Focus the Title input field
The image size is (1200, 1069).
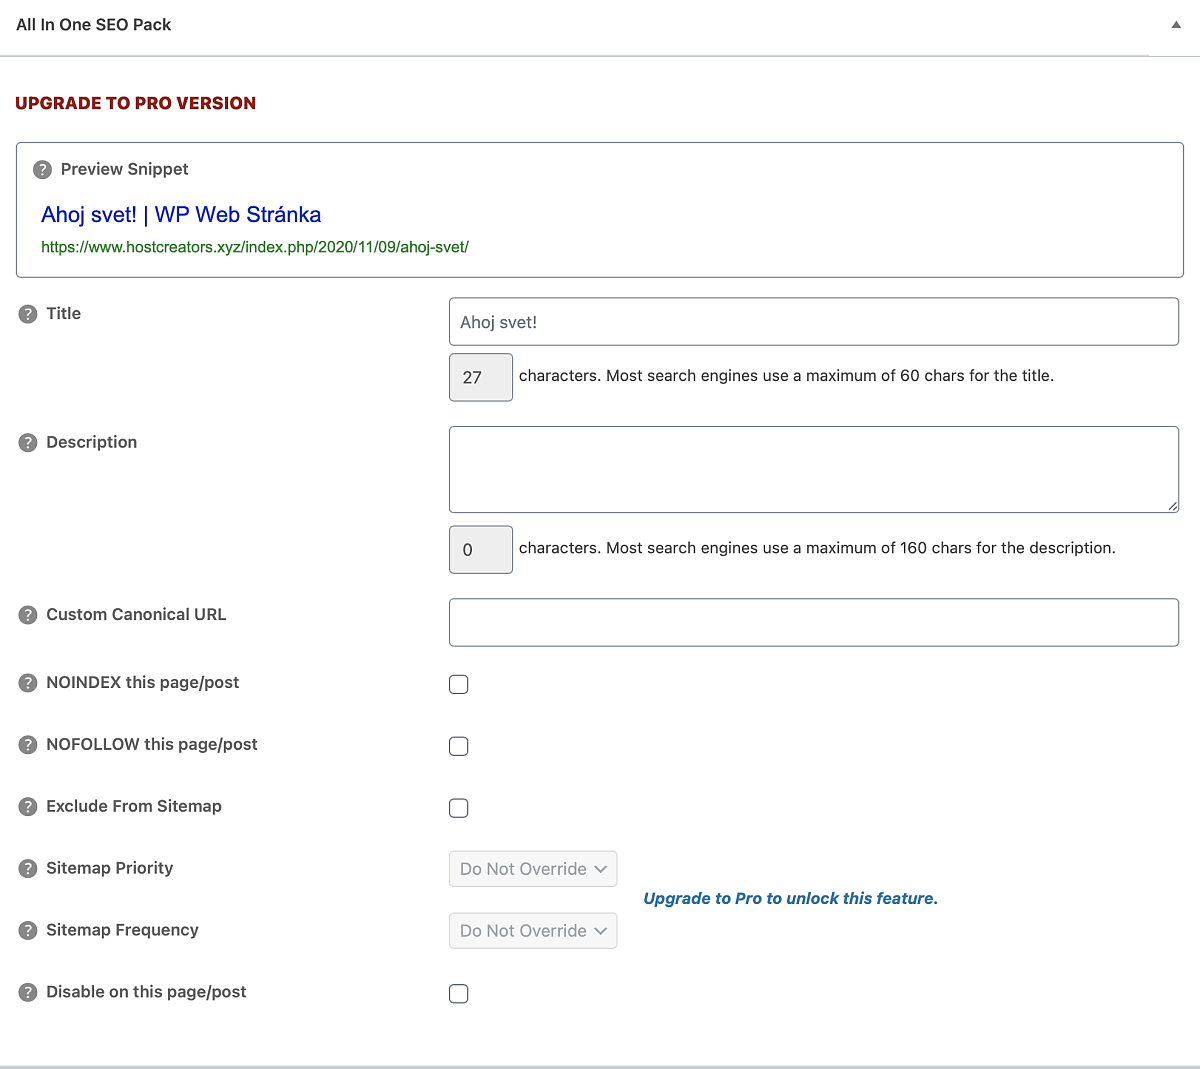coord(814,322)
